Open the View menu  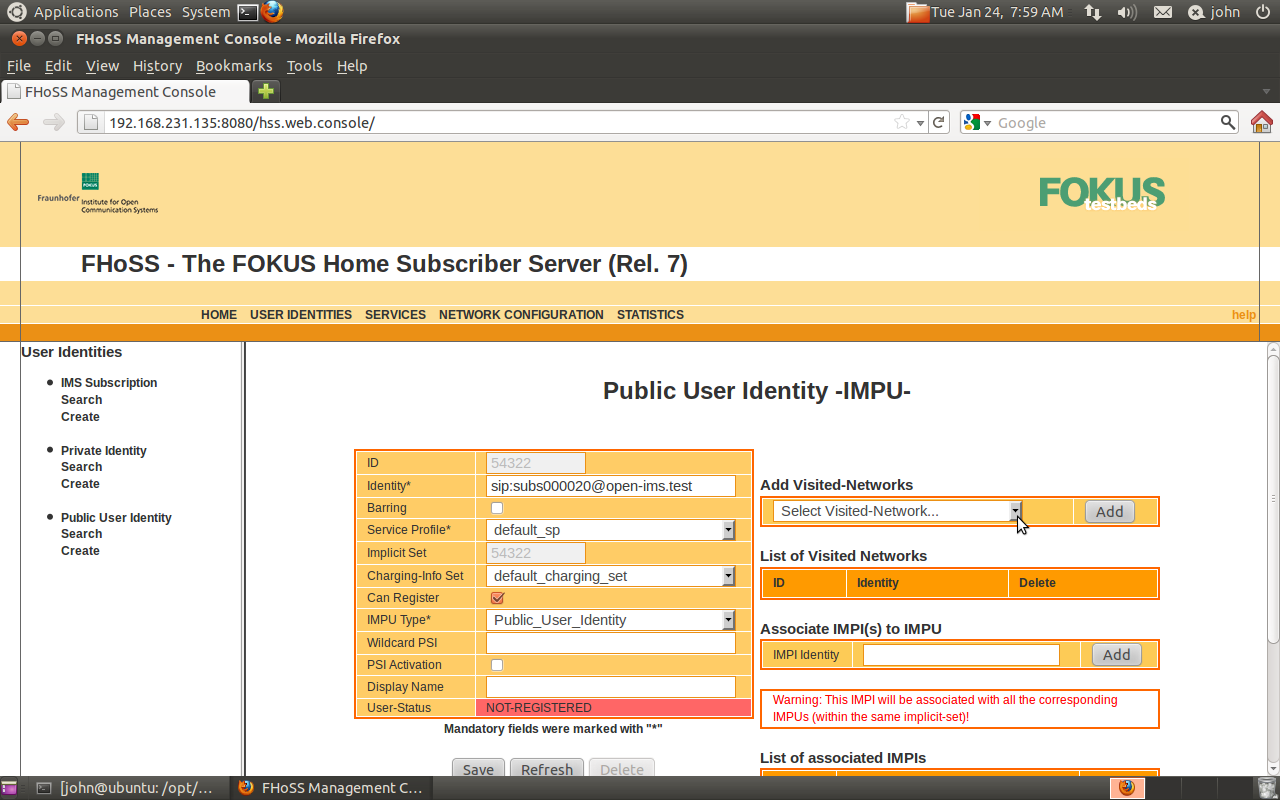click(x=102, y=66)
